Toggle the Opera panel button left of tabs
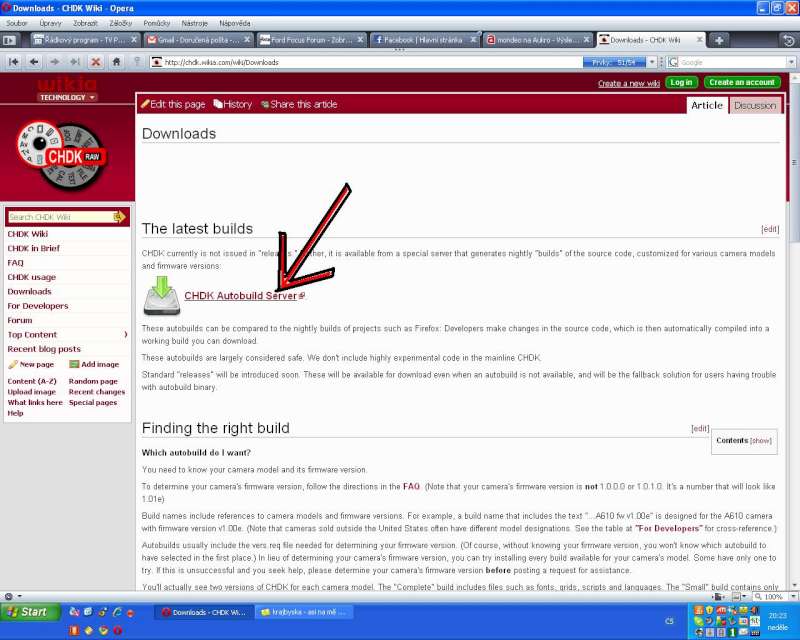The width and height of the screenshot is (800, 640). (x=10, y=40)
